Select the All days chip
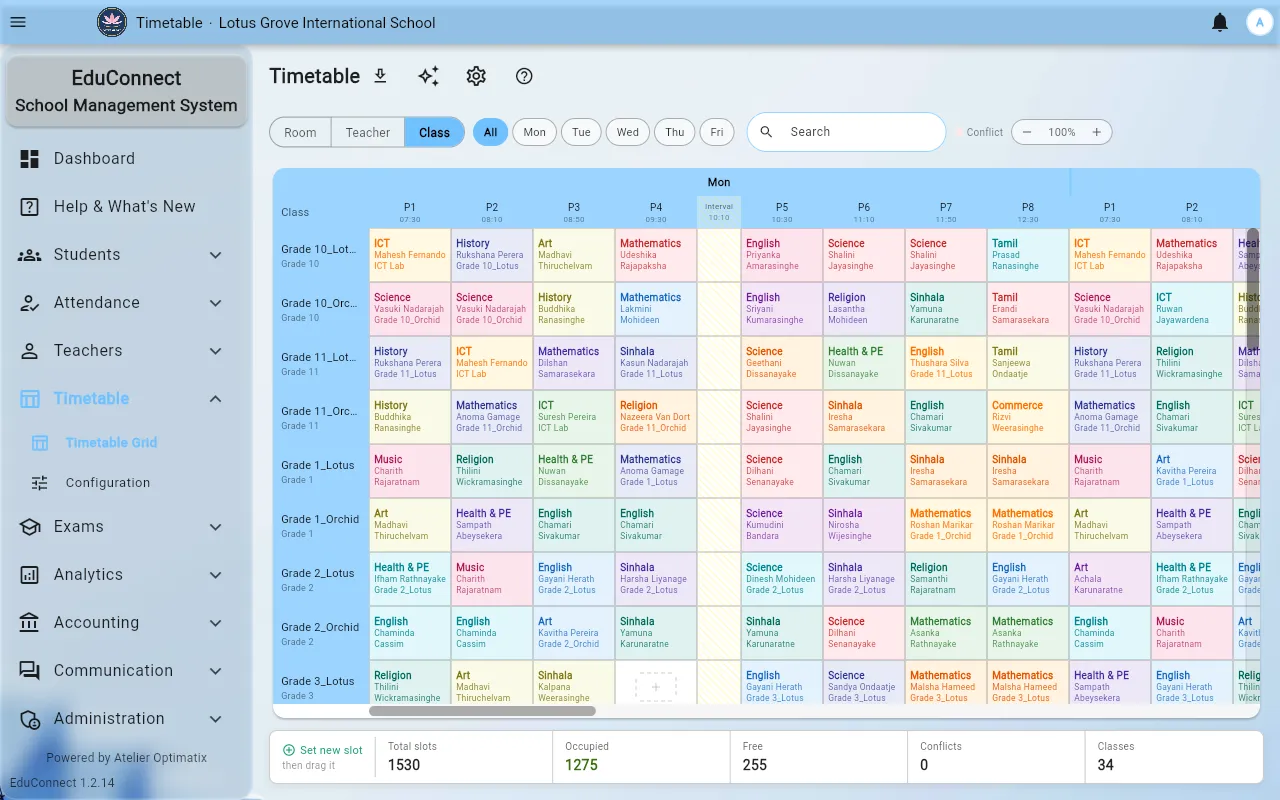This screenshot has height=800, width=1280. (x=490, y=132)
